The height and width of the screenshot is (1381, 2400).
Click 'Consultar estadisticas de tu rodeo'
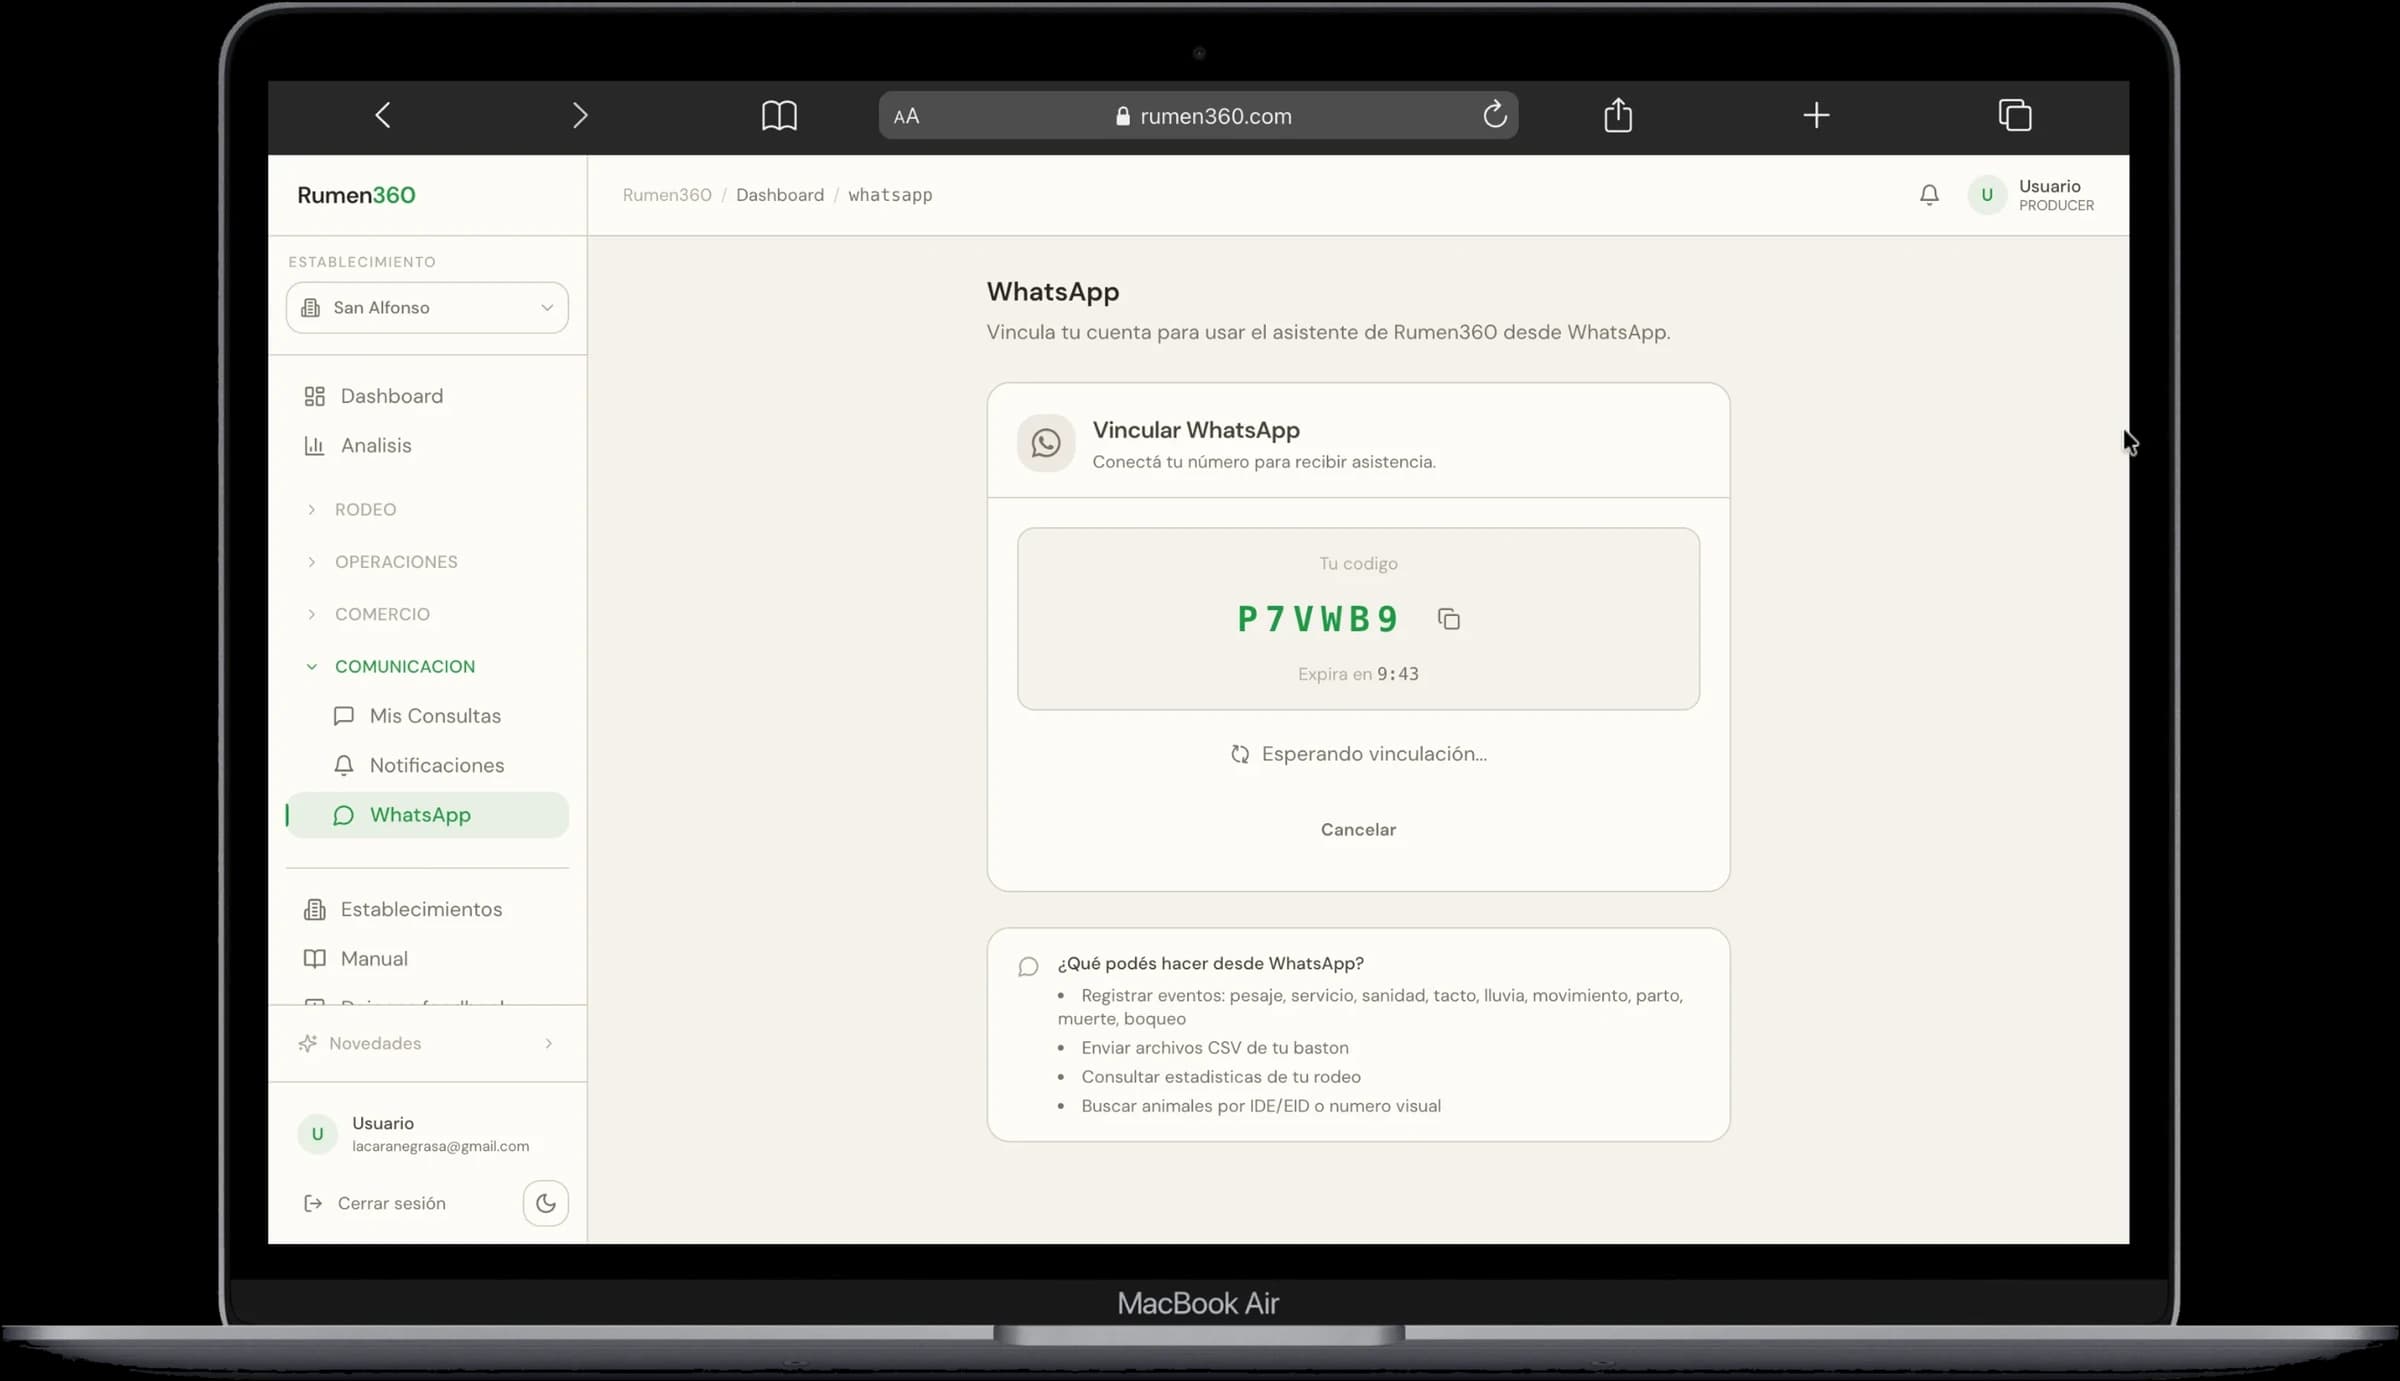point(1221,1077)
